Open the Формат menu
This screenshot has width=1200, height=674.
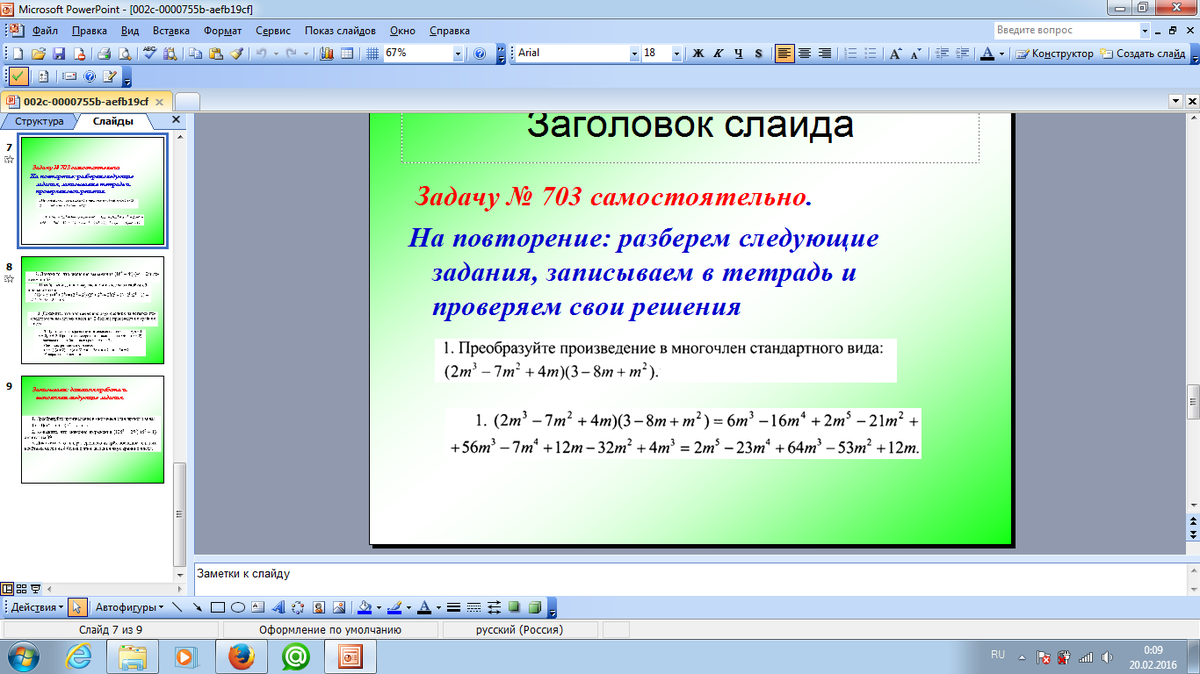pyautogui.click(x=222, y=30)
